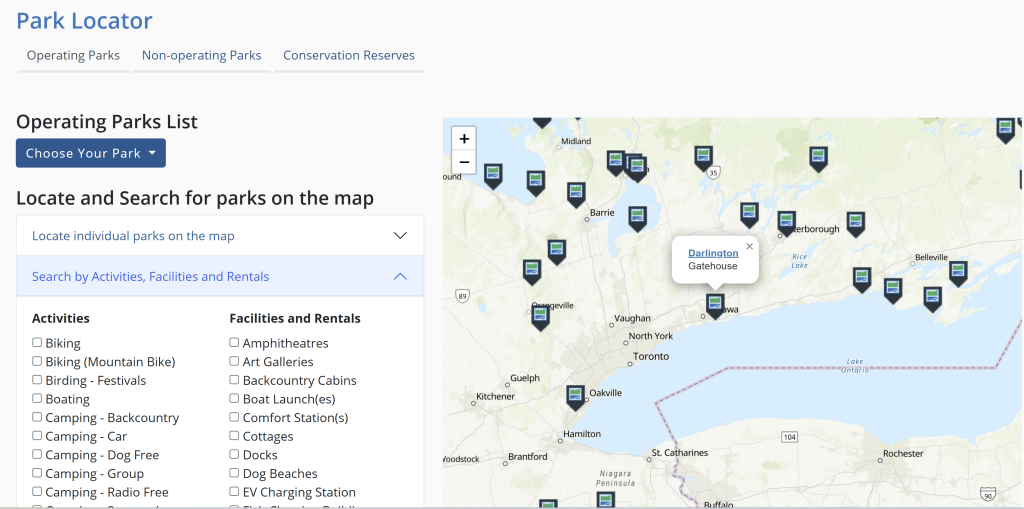This screenshot has width=1024, height=509.
Task: Click the park marker northwest of Peterborough marker
Action: coord(749,214)
